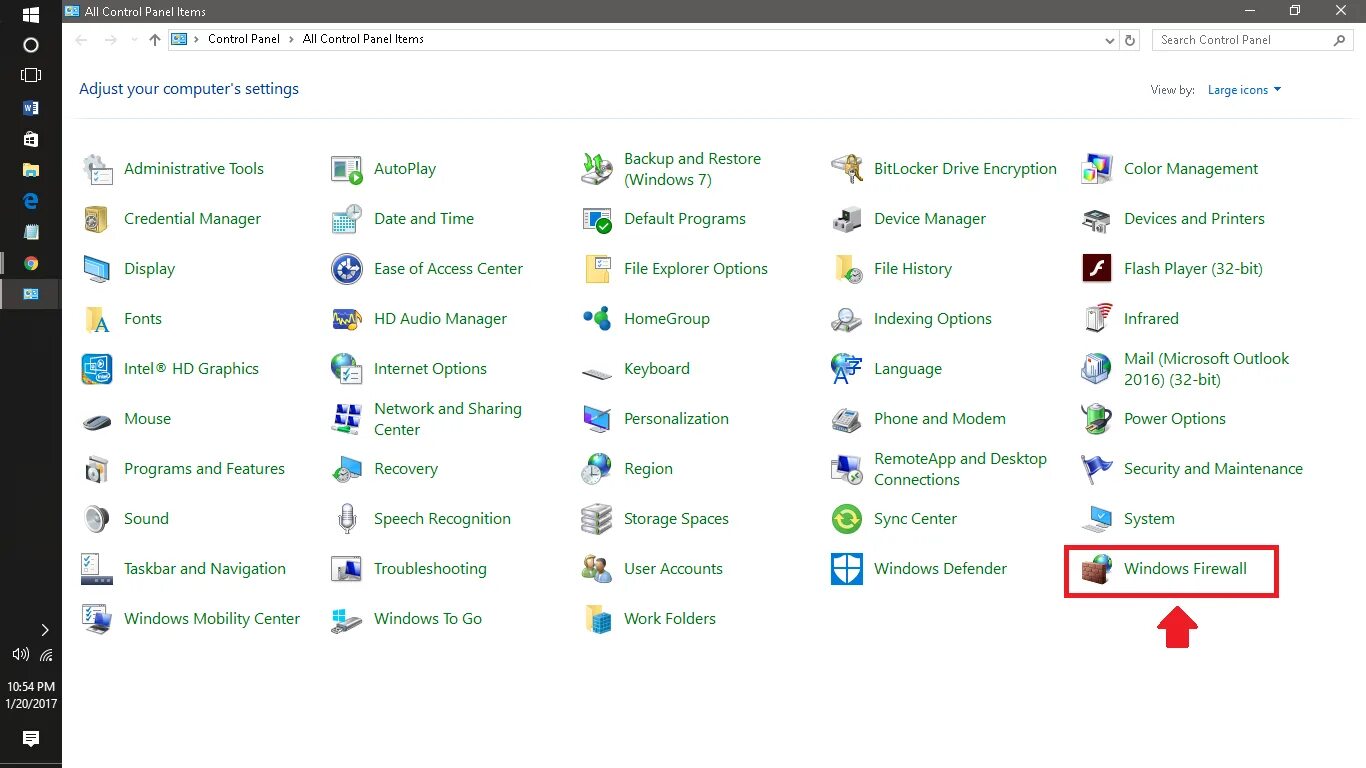Open the Network and Sharing Center link
Image resolution: width=1366 pixels, height=768 pixels.
[x=448, y=419]
